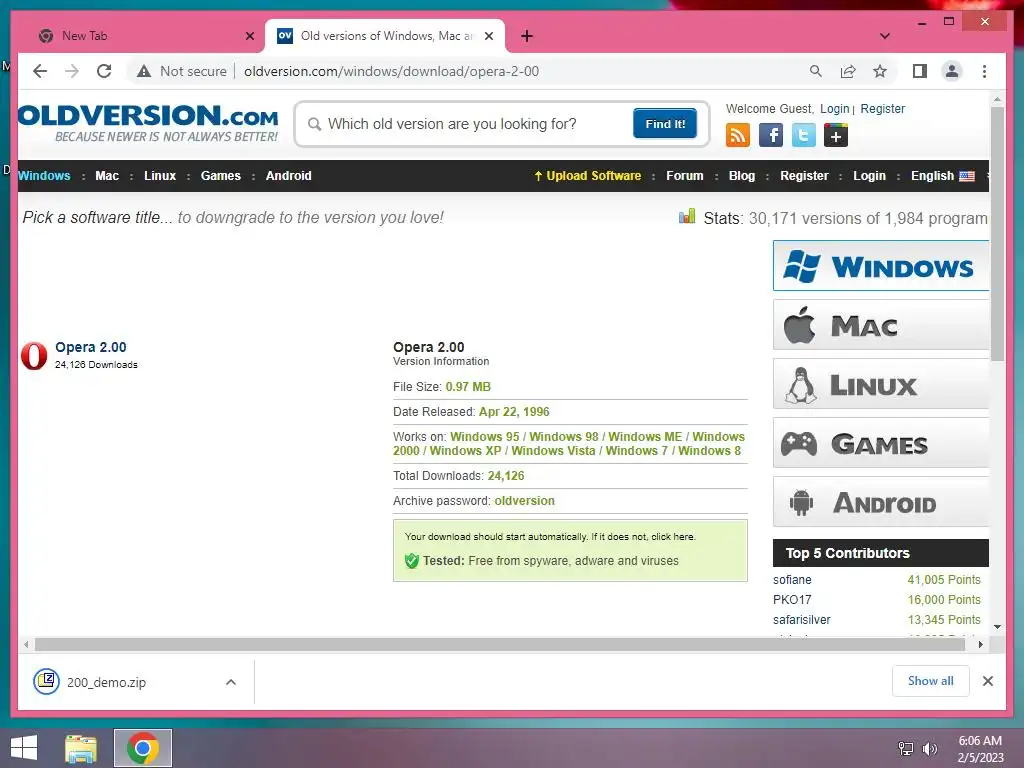
Task: Reload the page with refresh icon
Action: click(x=104, y=71)
